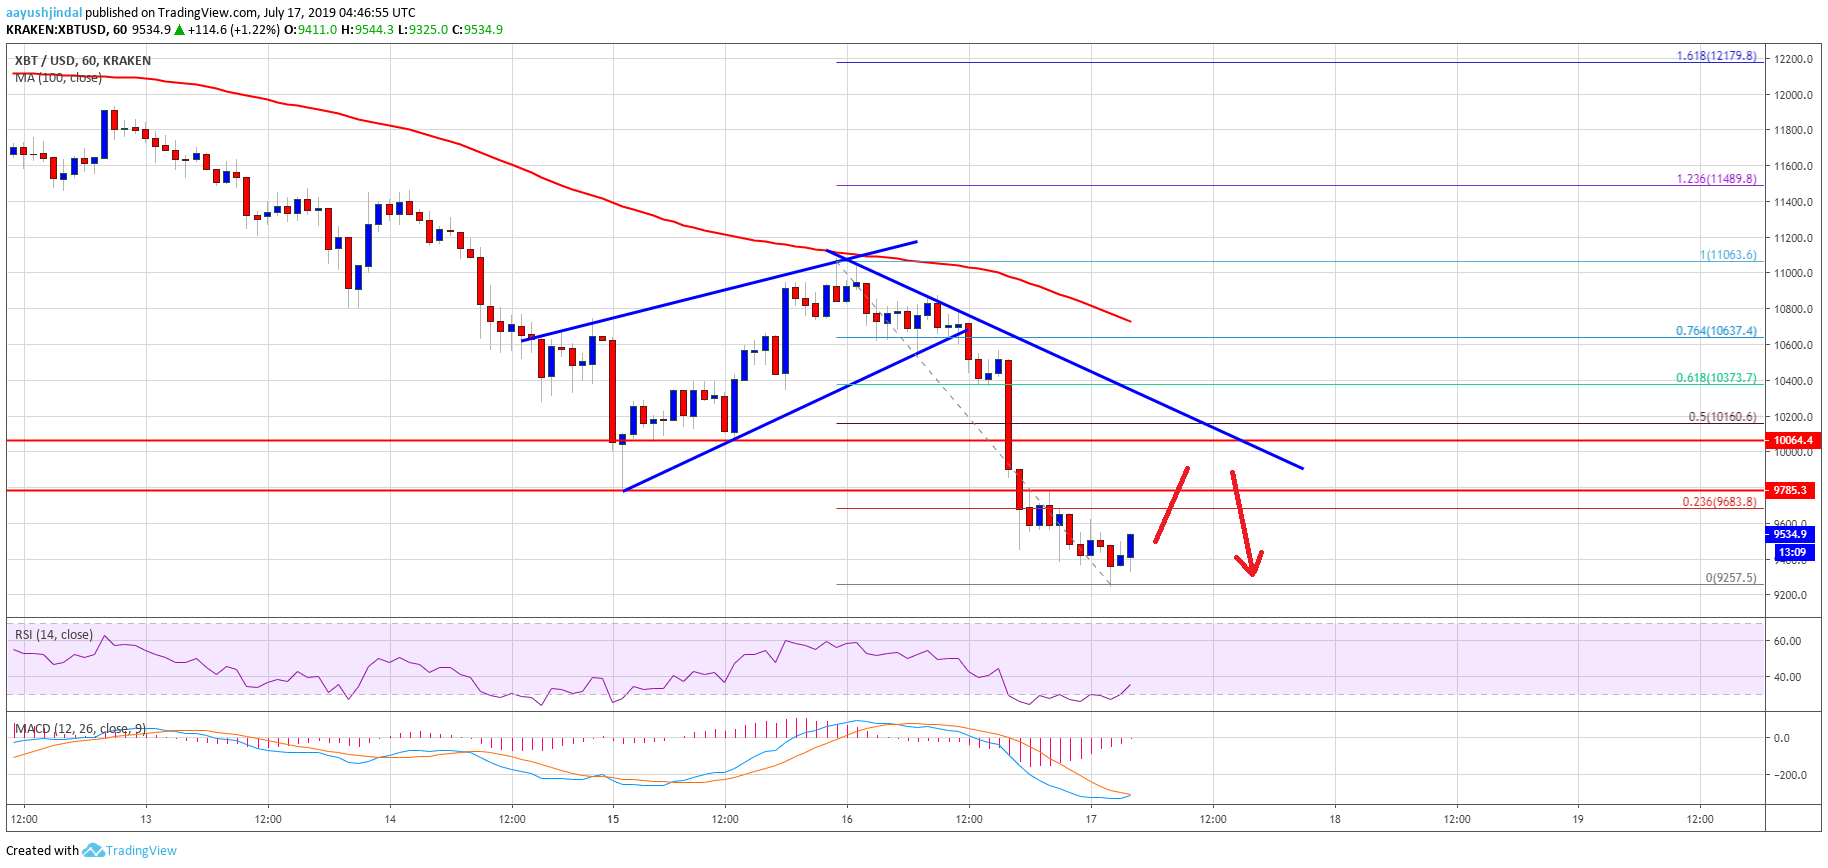Click the RSI 60.00 axis label

[x=1787, y=641]
